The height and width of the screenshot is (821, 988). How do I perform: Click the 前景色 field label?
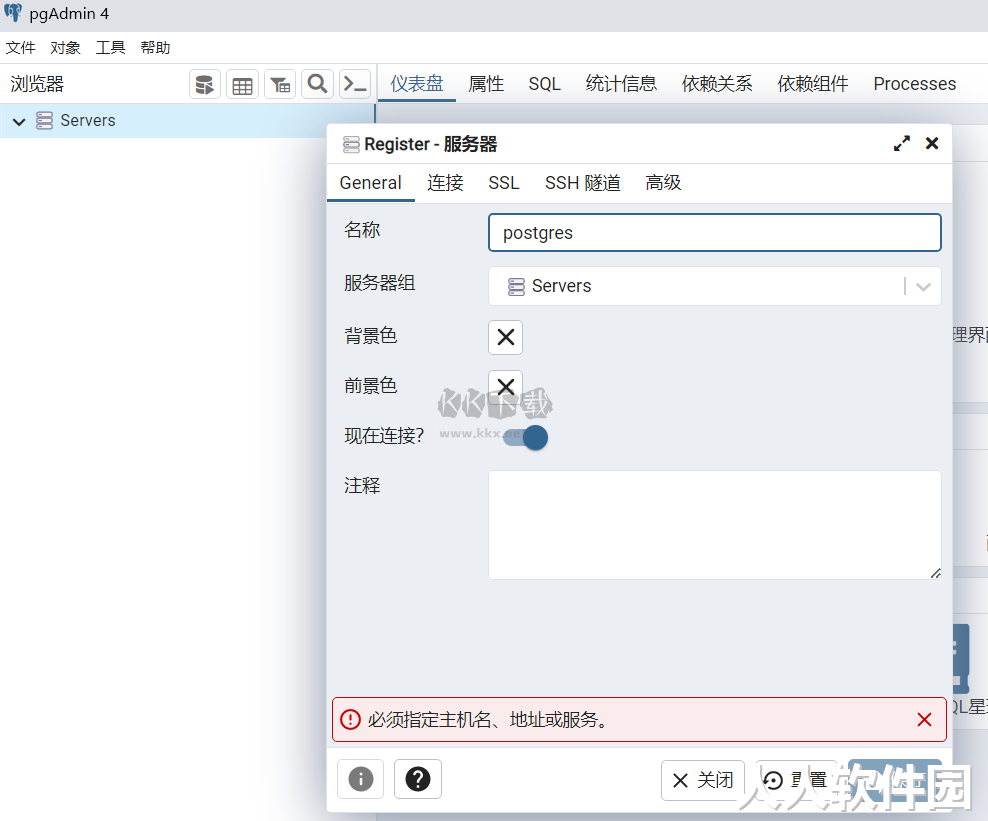pyautogui.click(x=370, y=386)
